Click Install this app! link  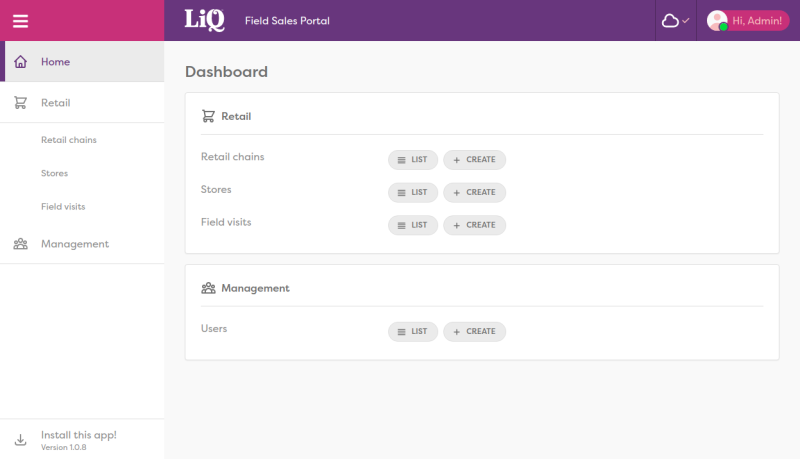pyautogui.click(x=78, y=435)
